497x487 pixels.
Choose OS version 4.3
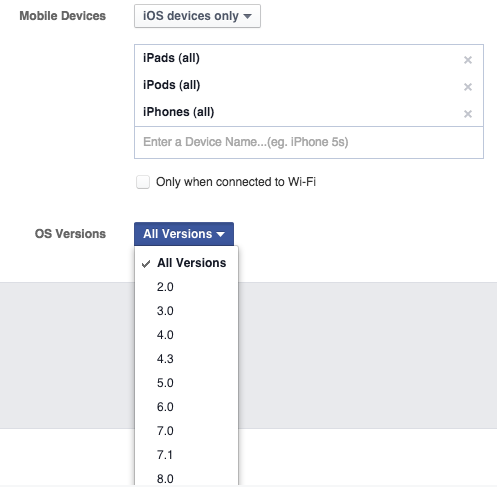(187, 359)
